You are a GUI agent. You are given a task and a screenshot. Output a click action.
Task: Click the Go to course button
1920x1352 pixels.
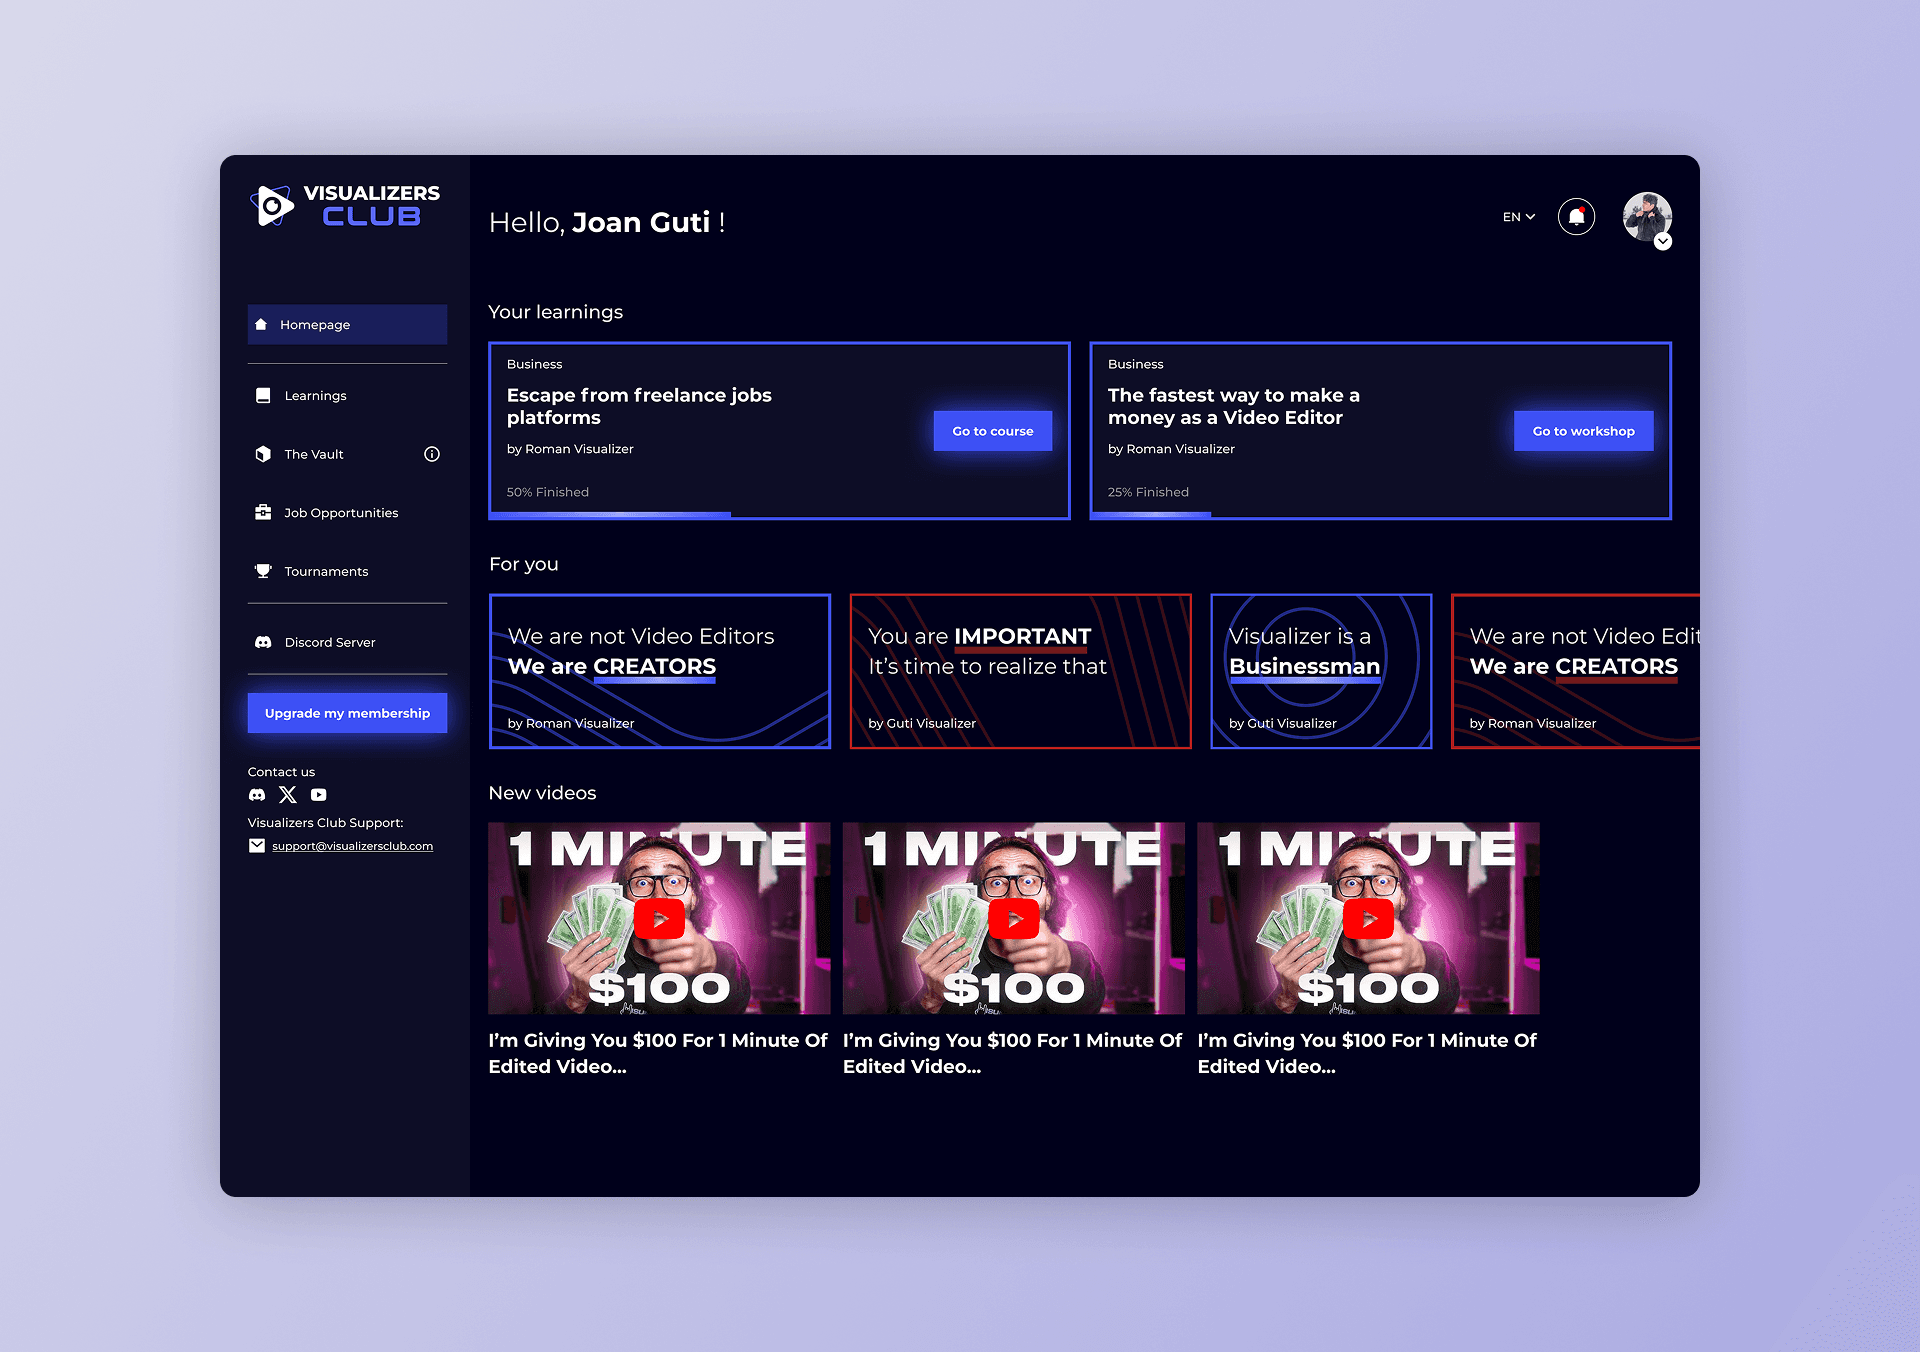(x=992, y=431)
